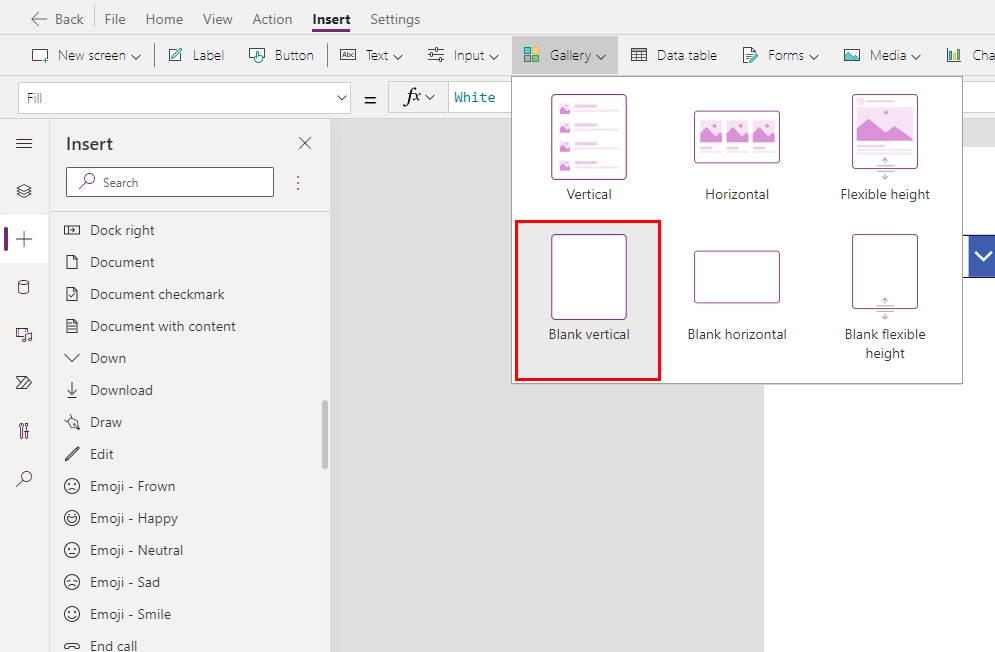
Task: Go back using the Back arrow
Action: (56, 19)
